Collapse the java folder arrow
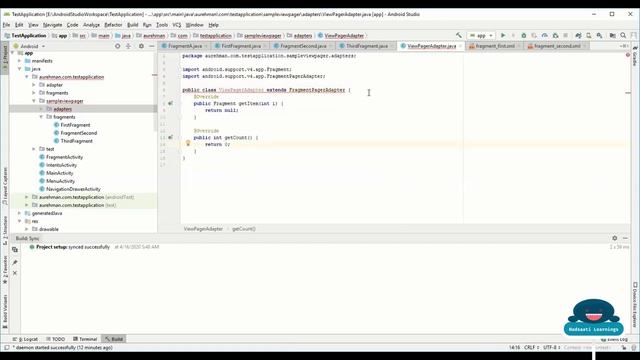This screenshot has width=640, height=360. pos(20,69)
